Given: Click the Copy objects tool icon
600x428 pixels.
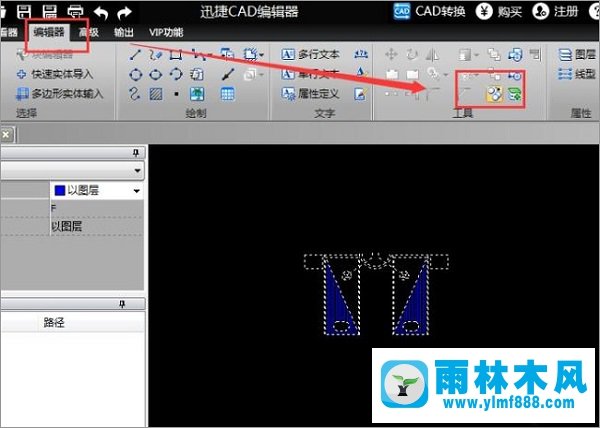Looking at the screenshot, I should [494, 55].
